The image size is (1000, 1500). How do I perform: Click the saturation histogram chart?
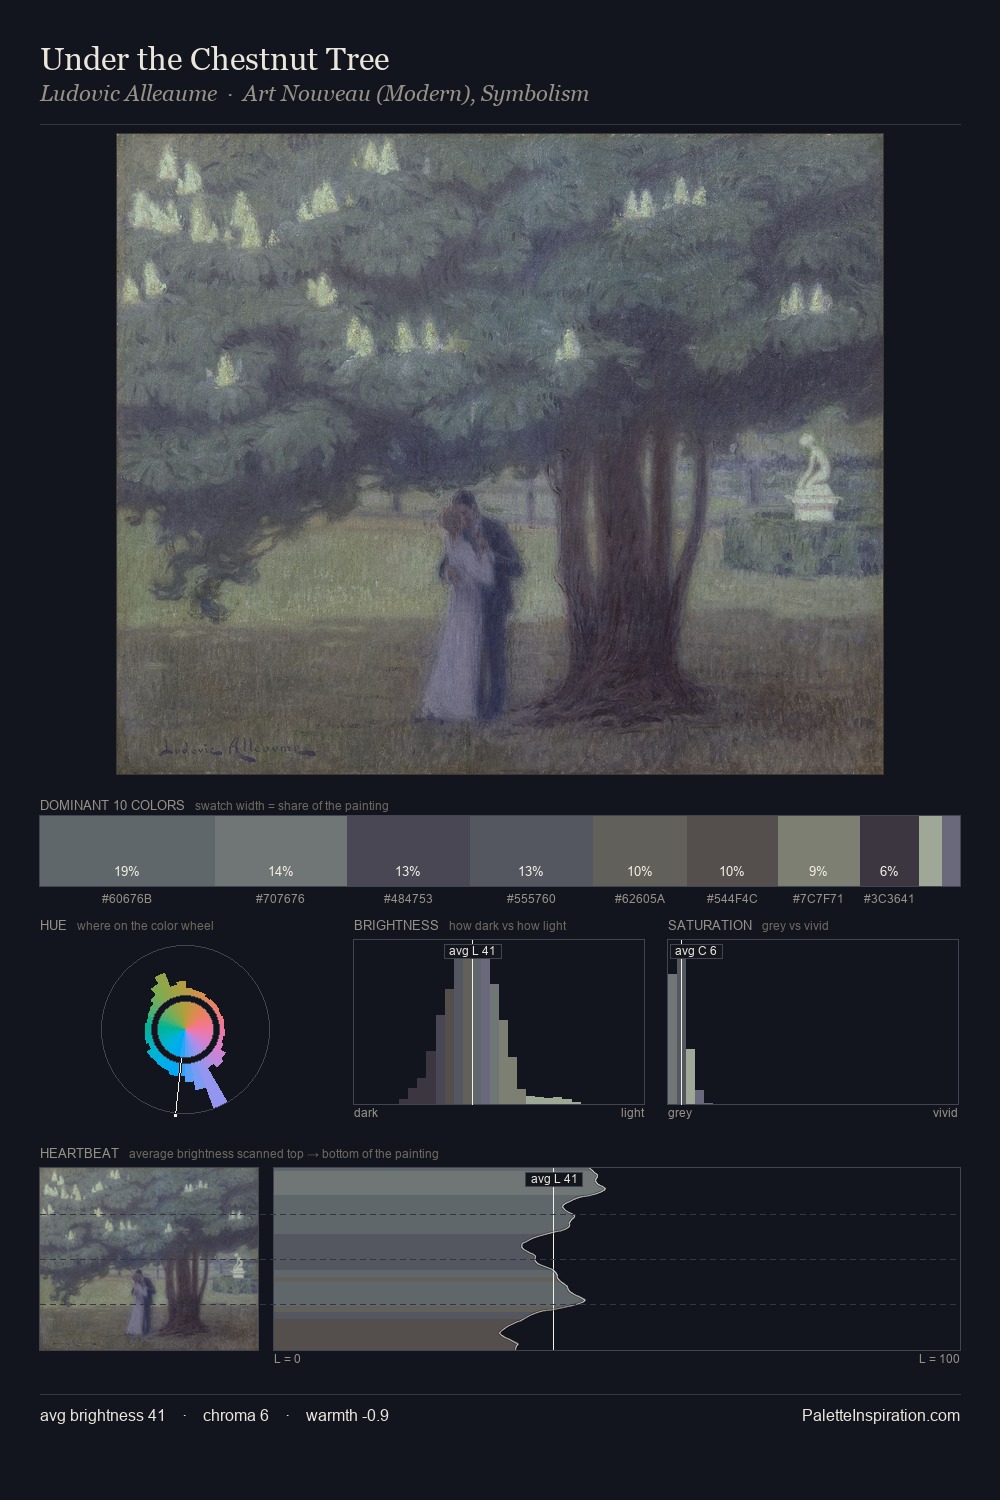(813, 1022)
